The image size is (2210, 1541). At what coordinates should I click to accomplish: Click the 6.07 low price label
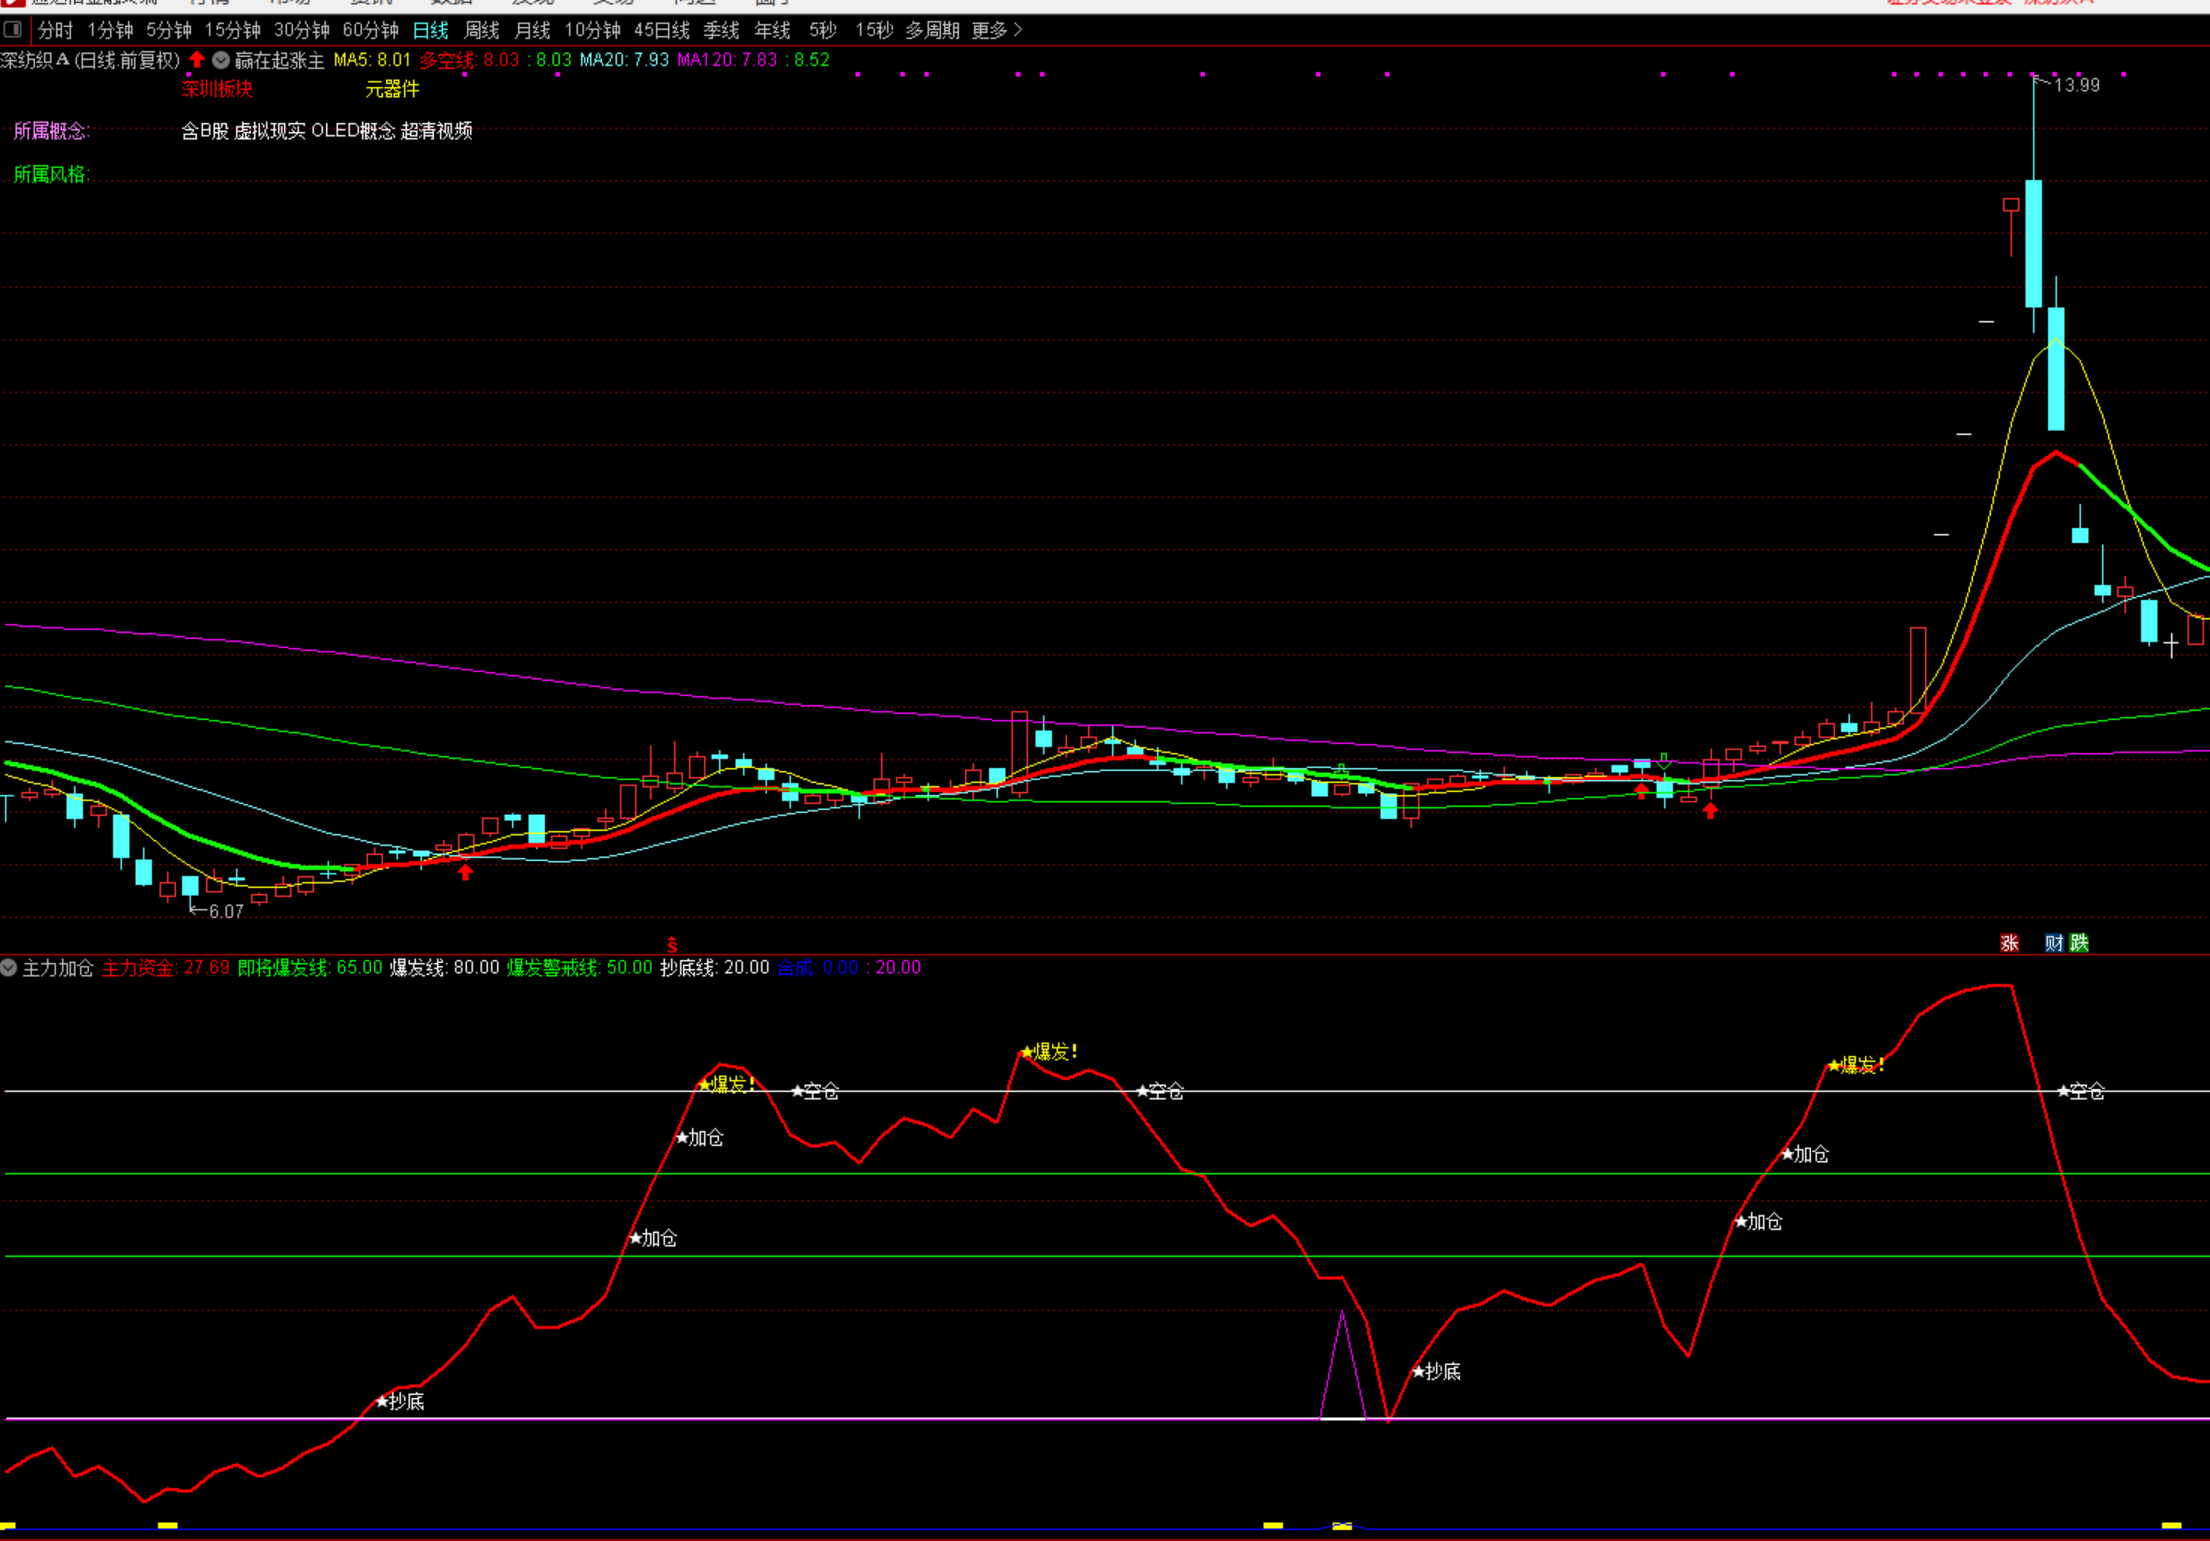[226, 911]
